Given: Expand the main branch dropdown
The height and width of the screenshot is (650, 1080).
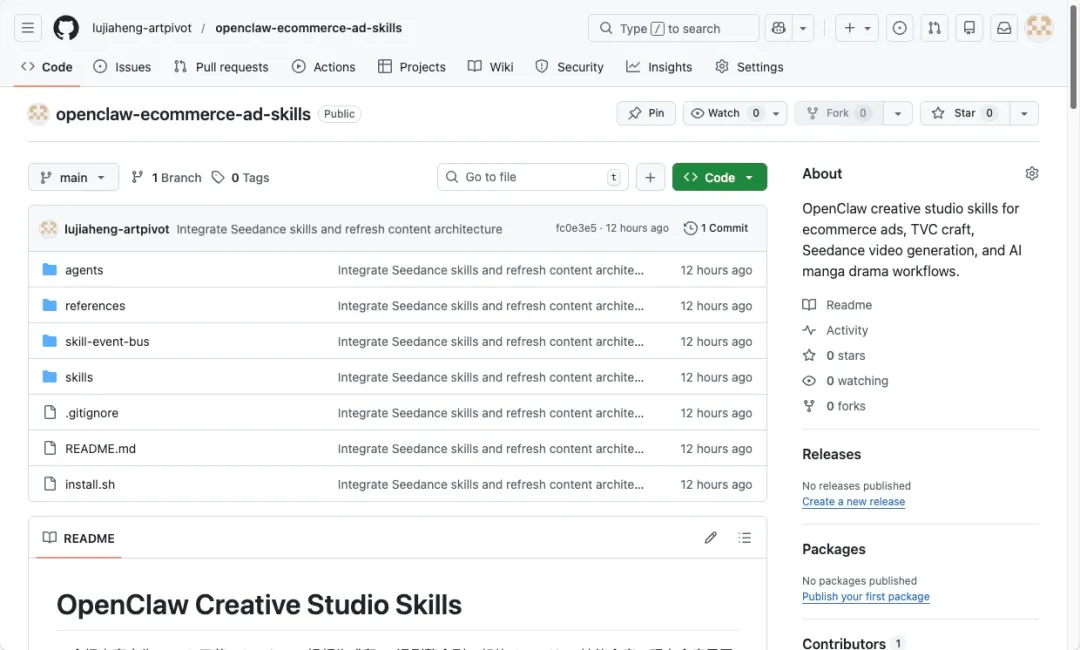Looking at the screenshot, I should click(73, 177).
